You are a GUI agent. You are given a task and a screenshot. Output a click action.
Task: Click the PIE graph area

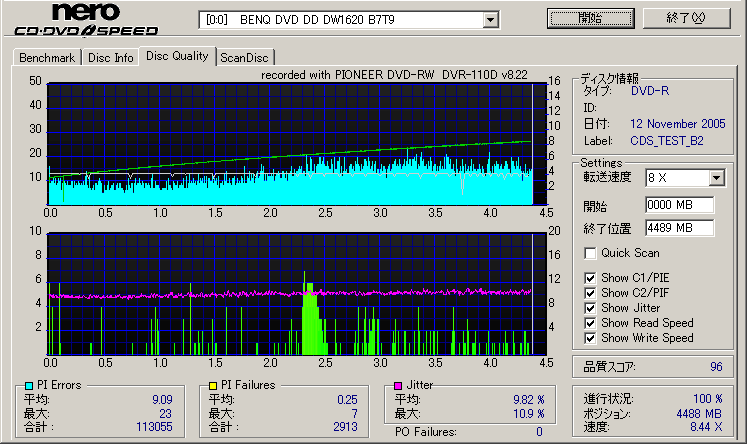coord(296,144)
